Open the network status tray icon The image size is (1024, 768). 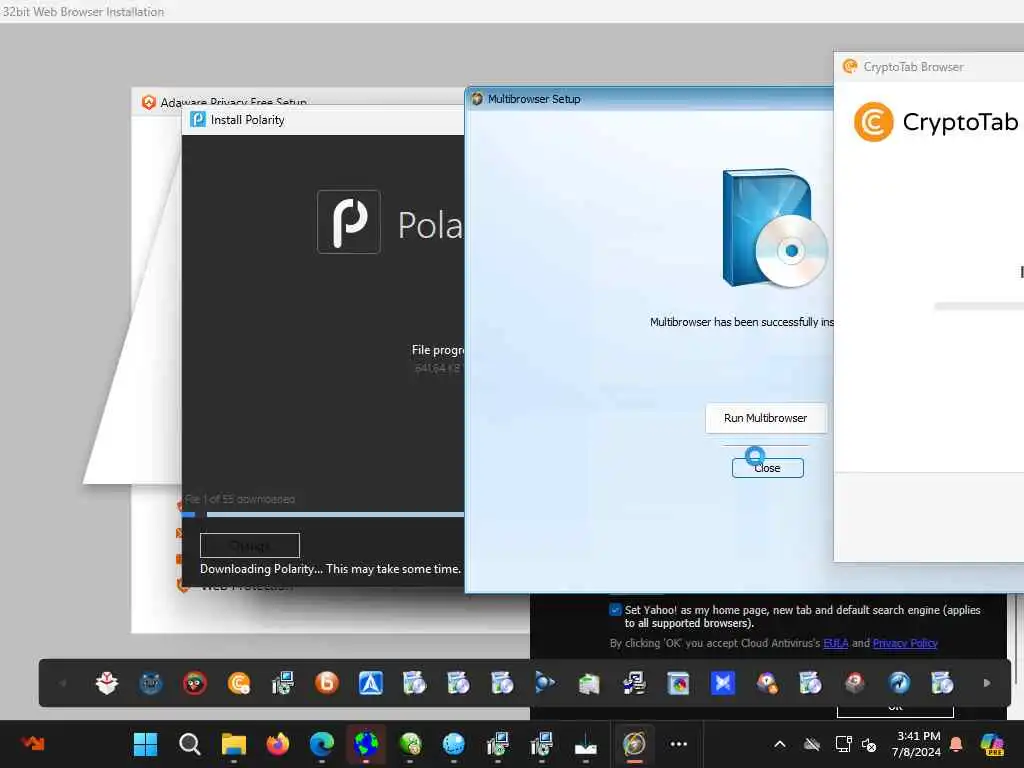[x=843, y=744]
